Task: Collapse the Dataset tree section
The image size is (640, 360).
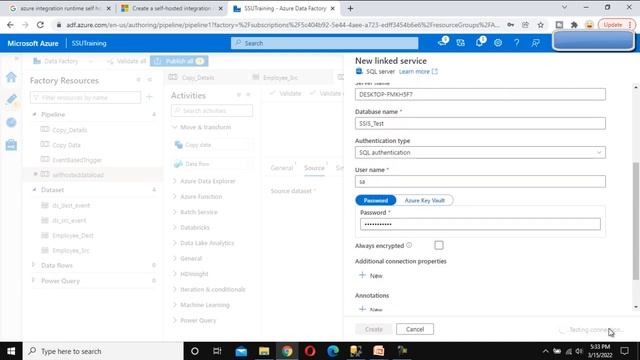Action: (x=34, y=190)
